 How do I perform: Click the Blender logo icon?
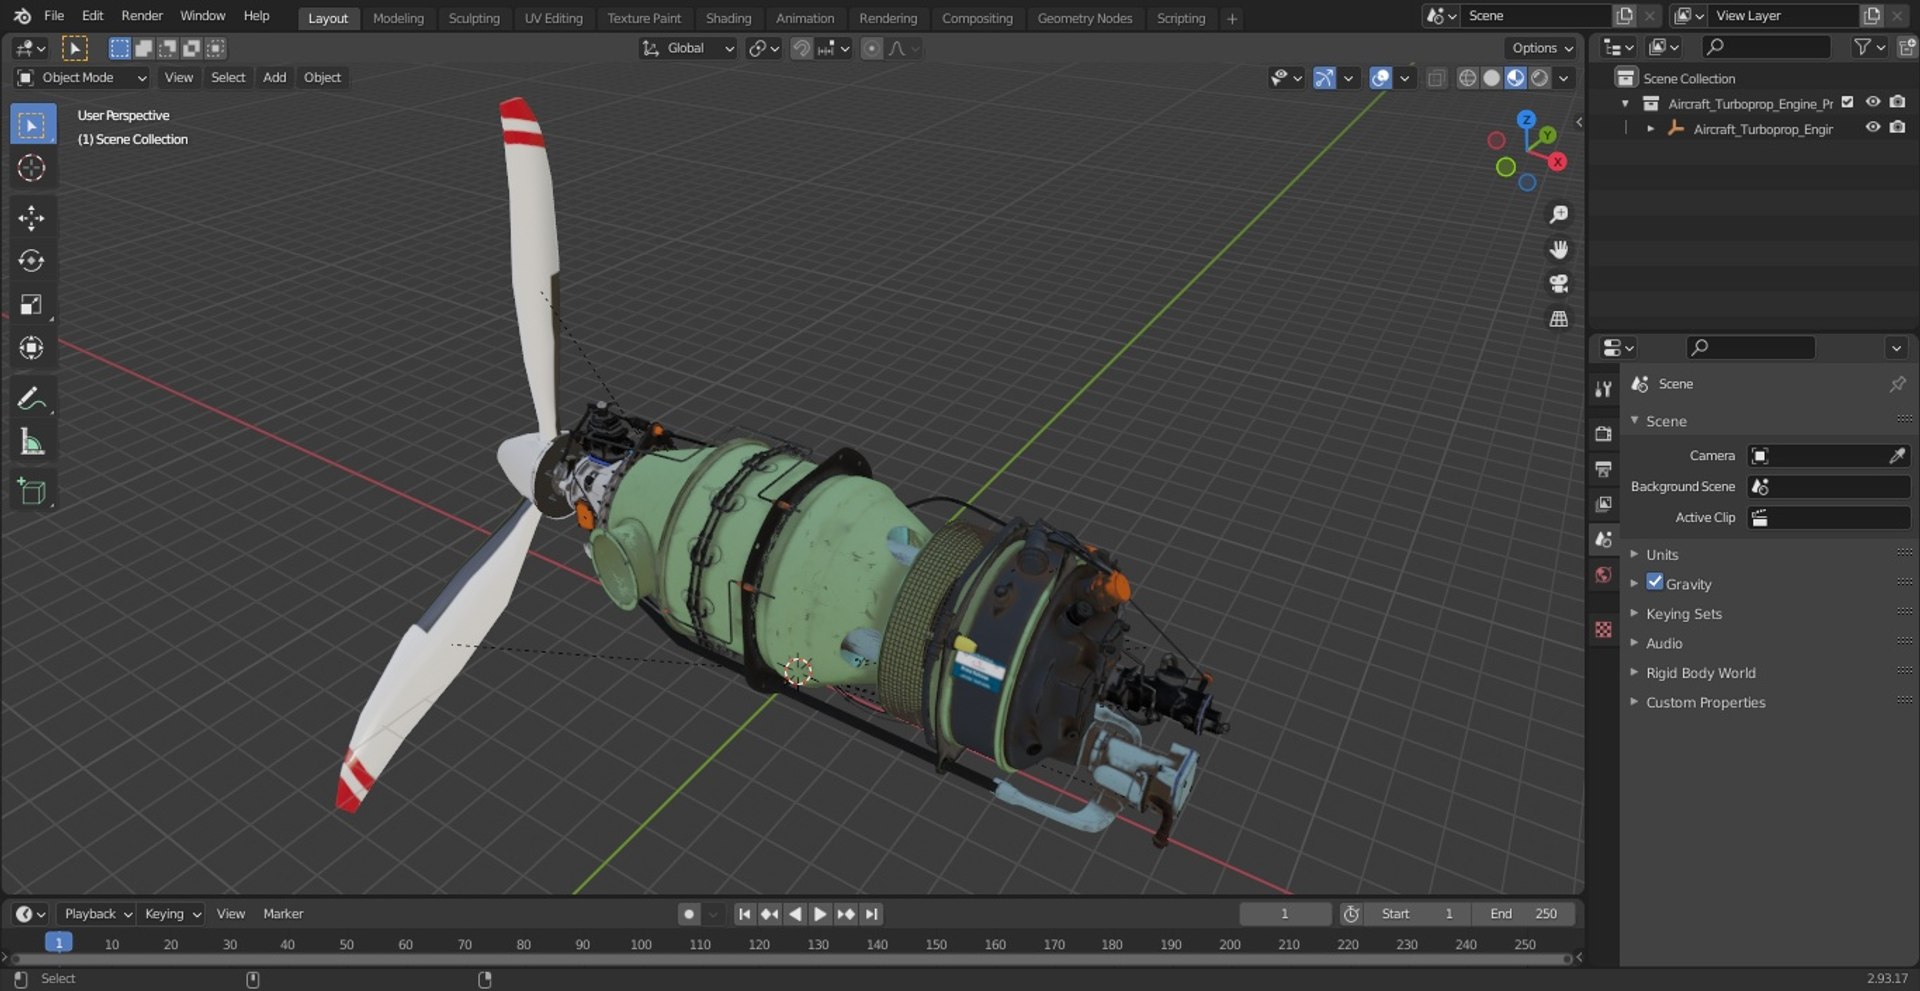(x=22, y=16)
